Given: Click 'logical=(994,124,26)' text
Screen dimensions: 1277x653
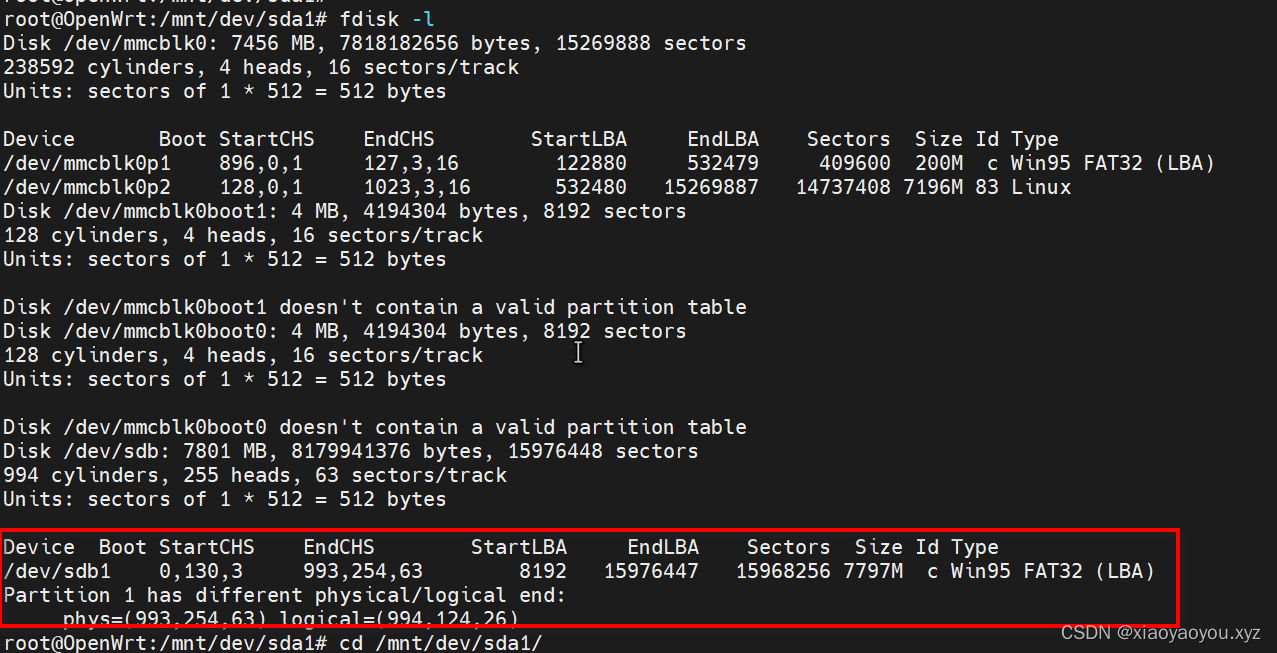Looking at the screenshot, I should coord(399,618).
